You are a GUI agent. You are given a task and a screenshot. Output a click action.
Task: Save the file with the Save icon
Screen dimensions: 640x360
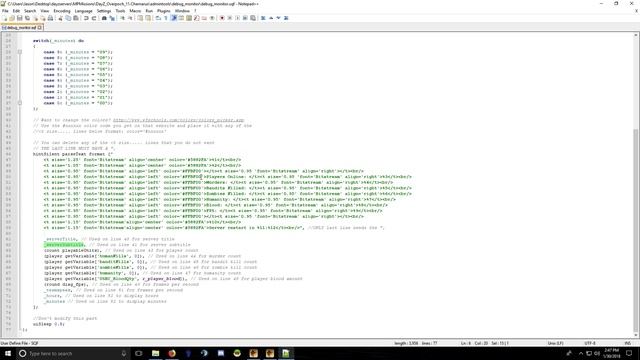click(20, 18)
